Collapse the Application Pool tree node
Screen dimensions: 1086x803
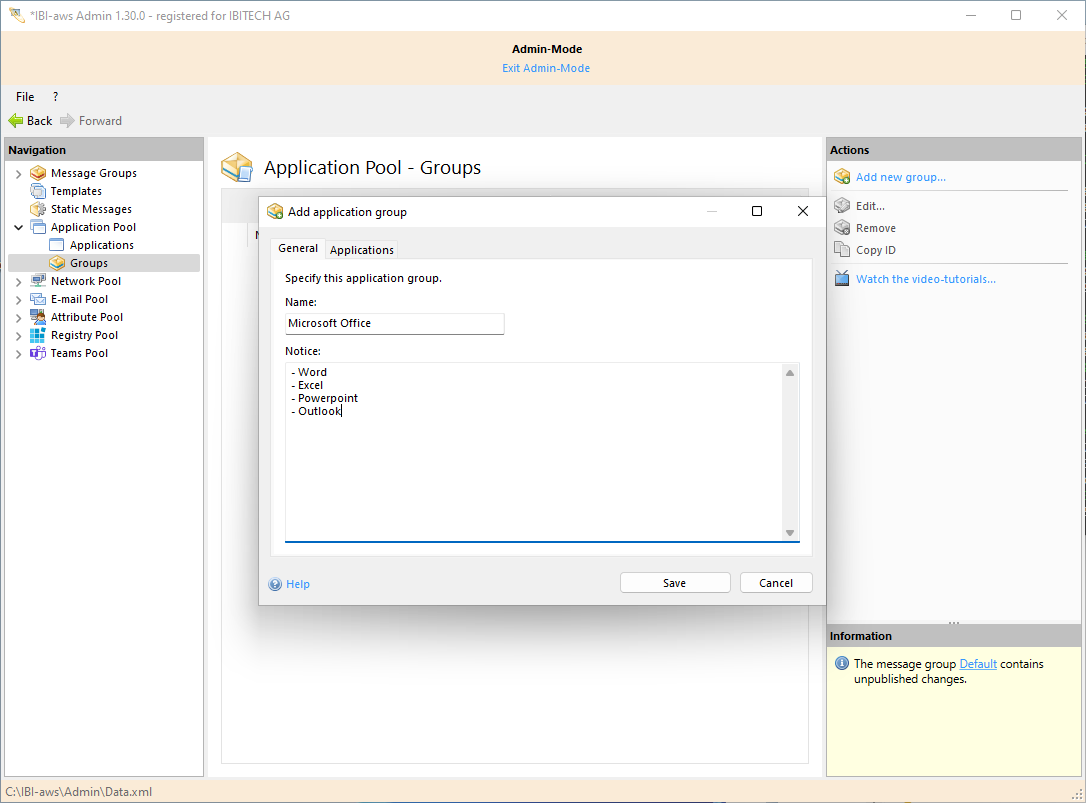[18, 228]
